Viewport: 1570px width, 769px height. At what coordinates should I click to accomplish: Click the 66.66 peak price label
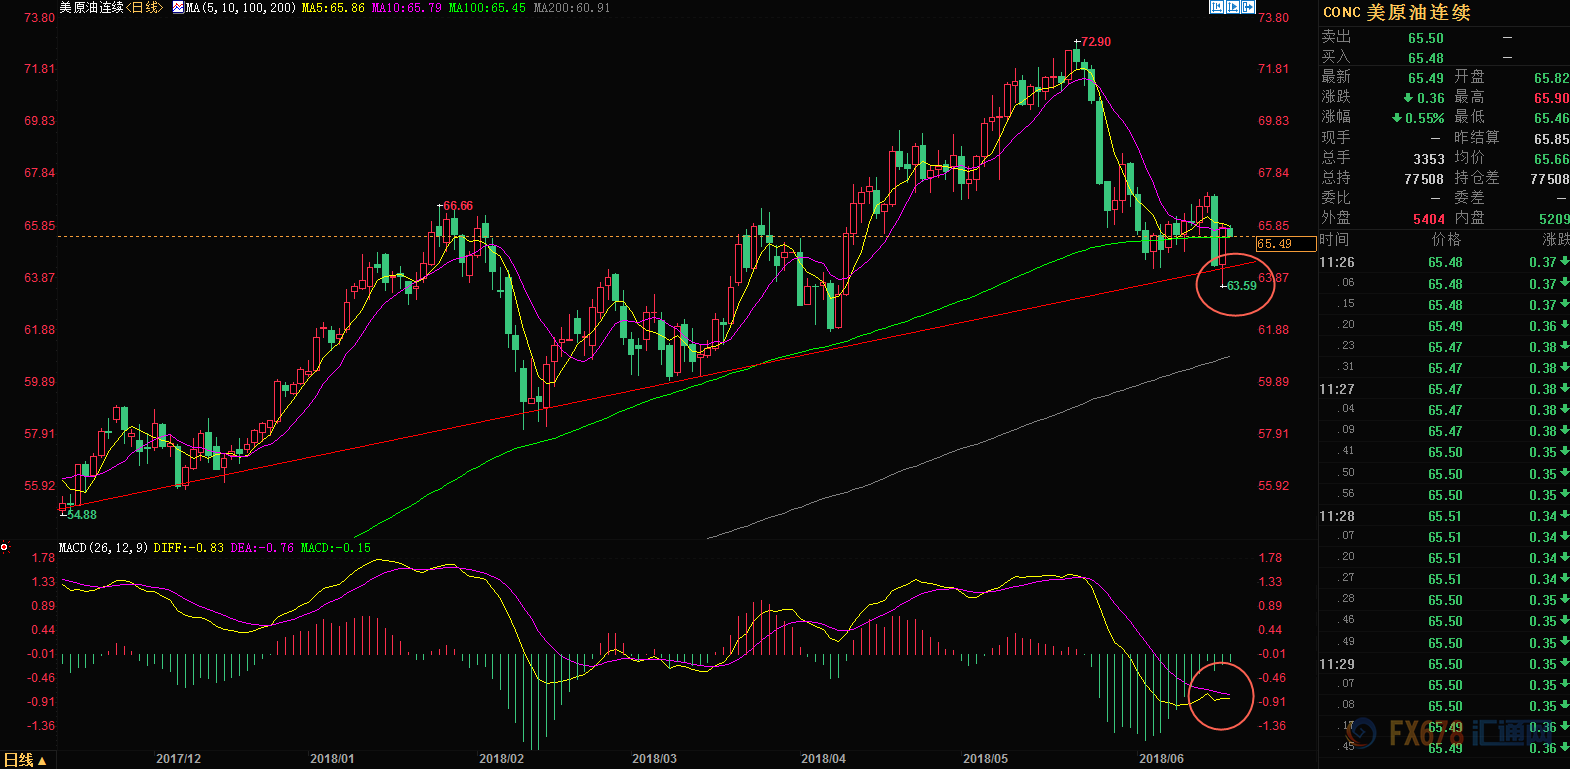(458, 206)
